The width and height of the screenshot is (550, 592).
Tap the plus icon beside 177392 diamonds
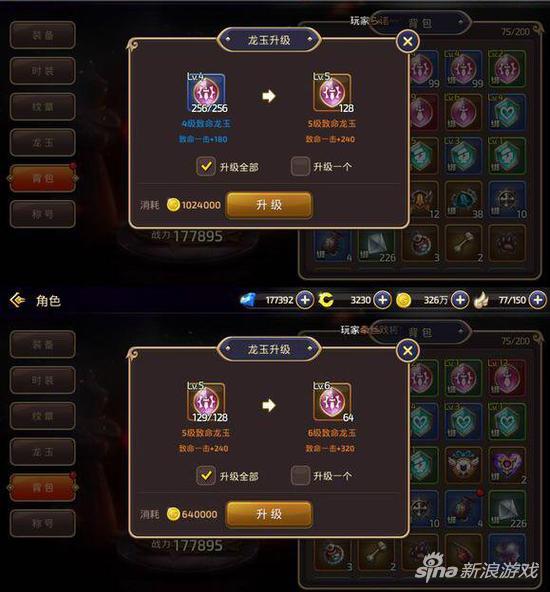305,300
